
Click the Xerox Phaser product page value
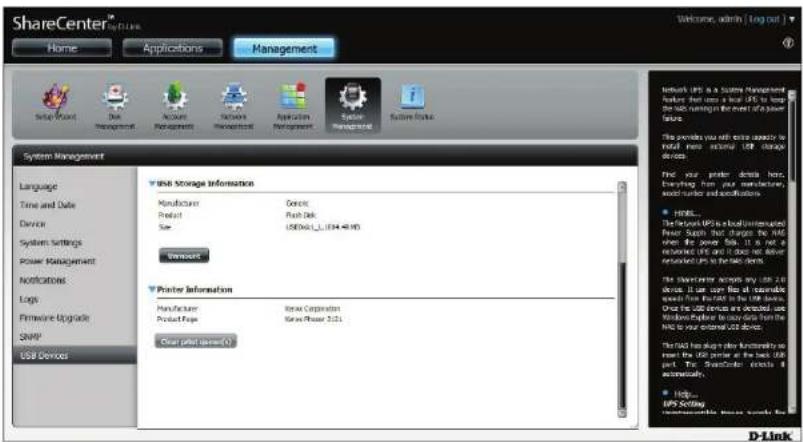313,319
